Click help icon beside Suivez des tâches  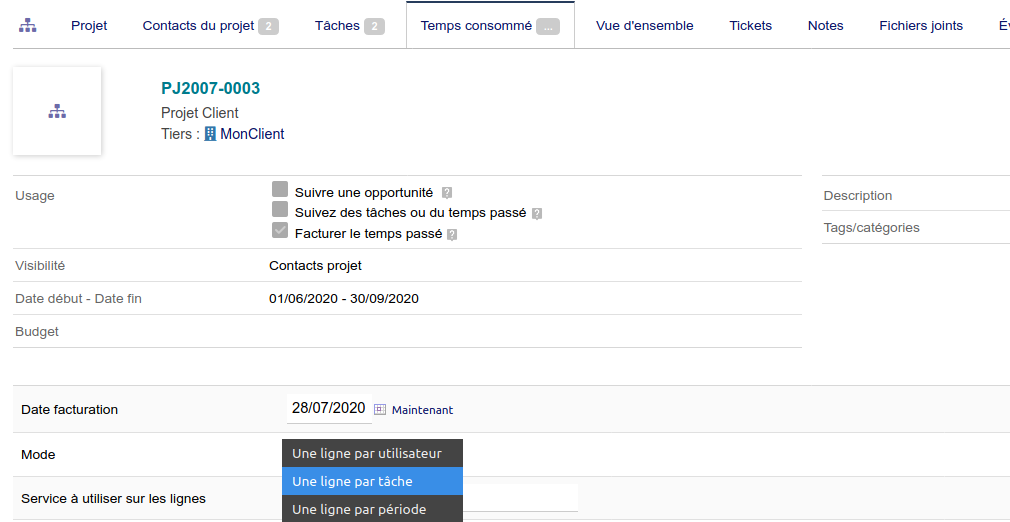click(x=537, y=213)
